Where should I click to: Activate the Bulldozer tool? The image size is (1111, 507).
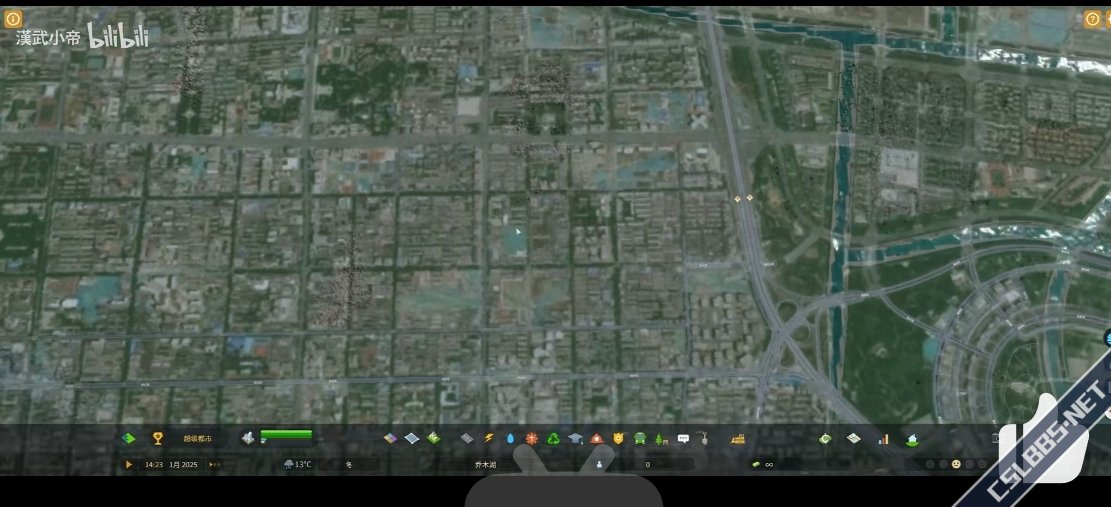click(738, 438)
